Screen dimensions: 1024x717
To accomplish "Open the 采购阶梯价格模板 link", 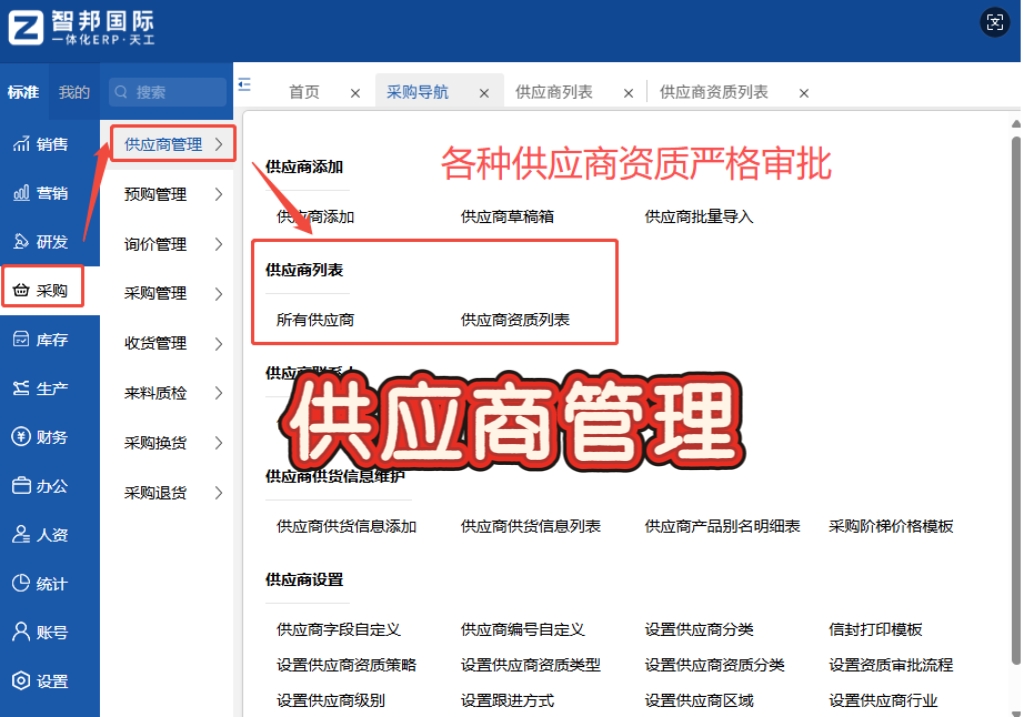I will [891, 526].
